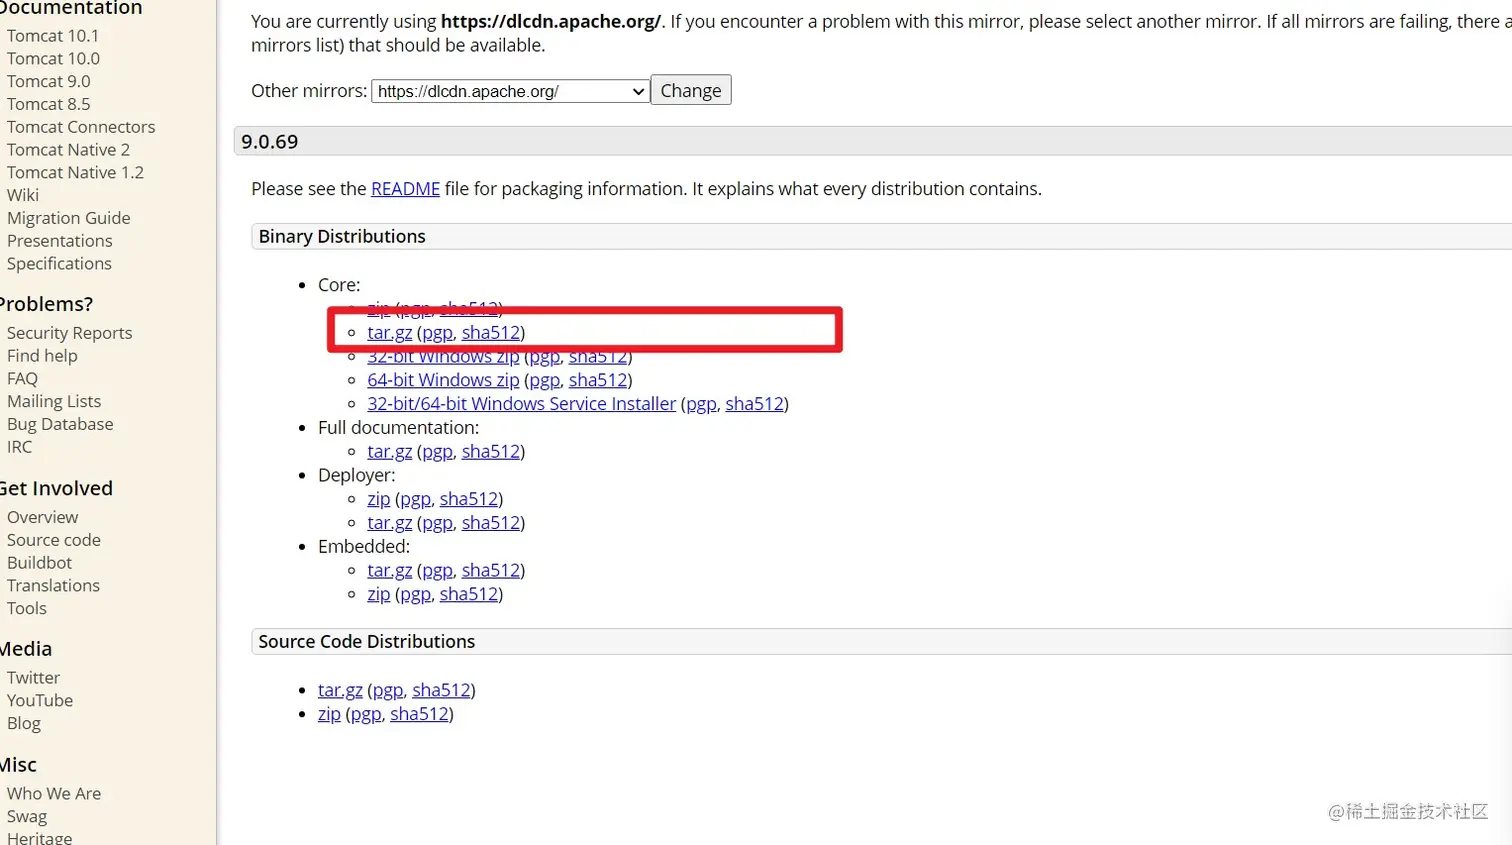Go to Tomcat Native 1.2 in sidebar
Viewport: 1512px width, 845px height.
[75, 173]
